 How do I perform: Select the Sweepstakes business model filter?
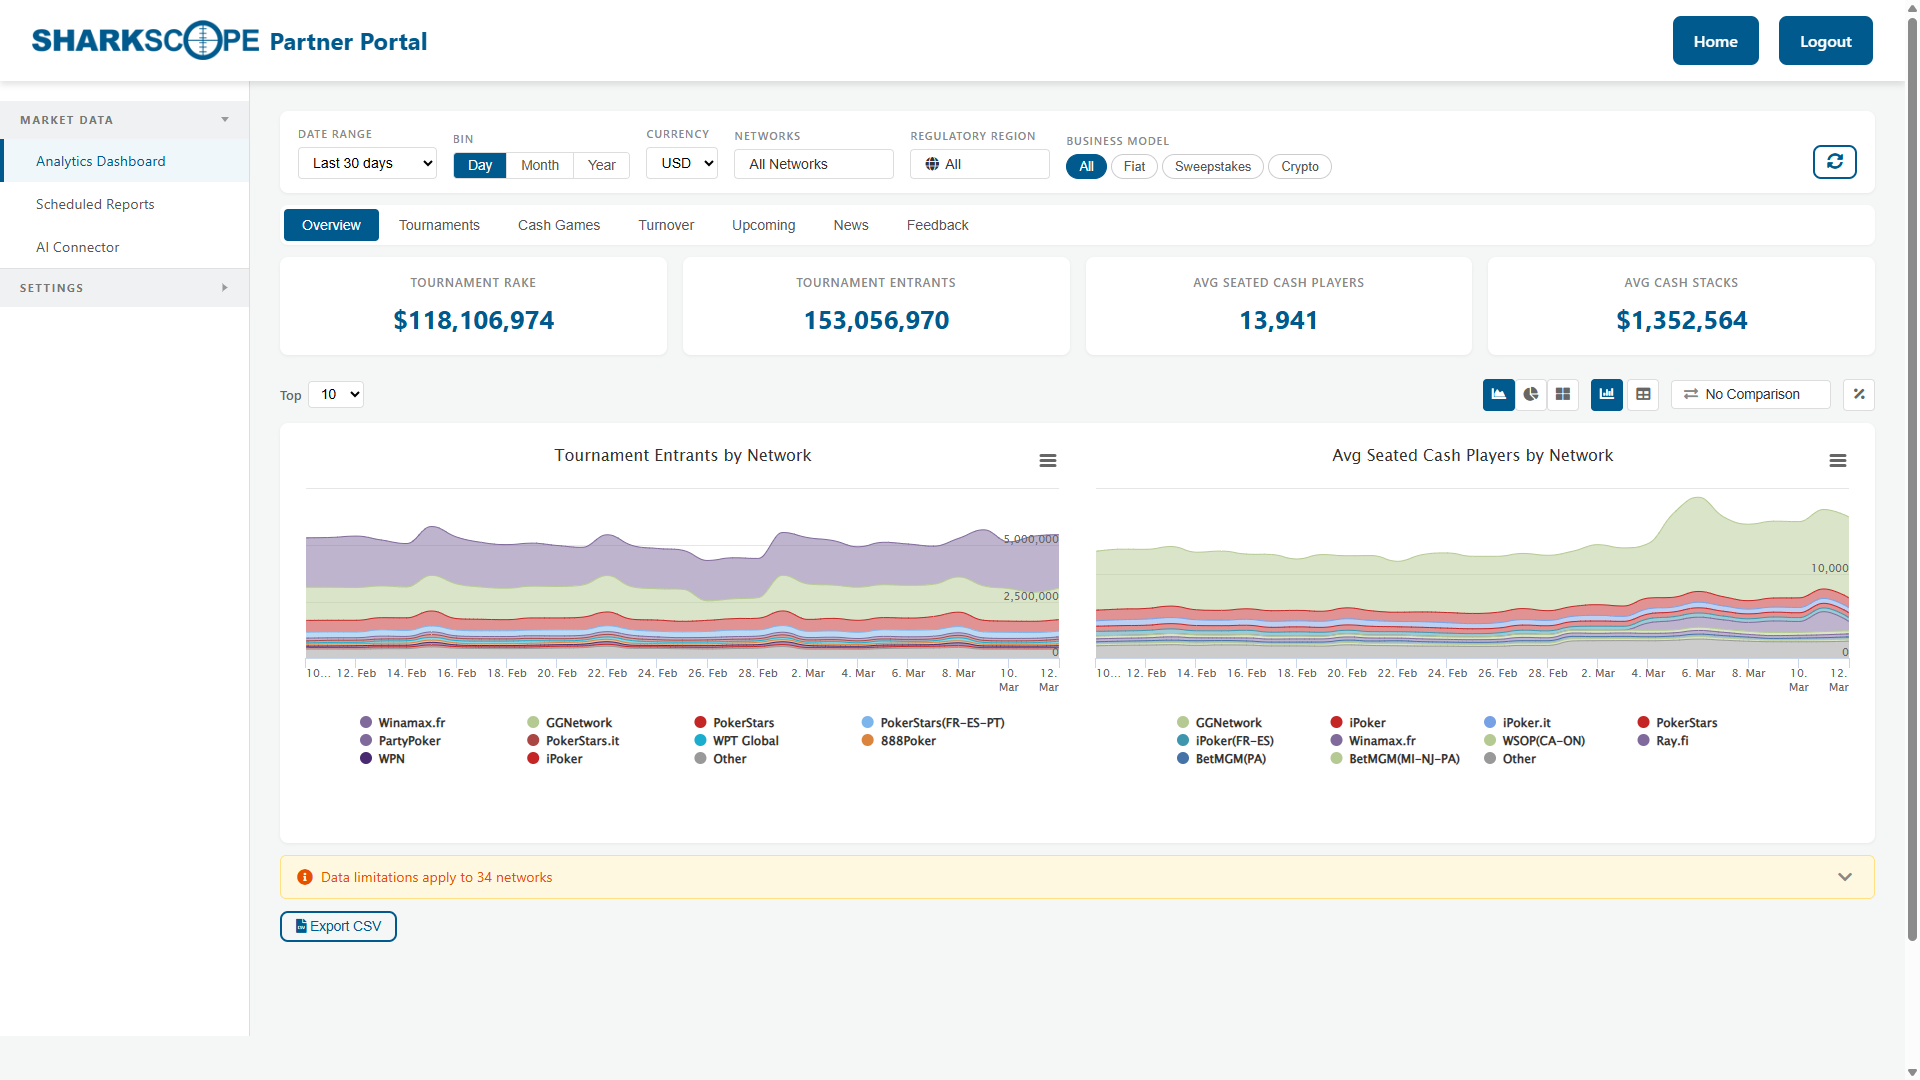1212,166
